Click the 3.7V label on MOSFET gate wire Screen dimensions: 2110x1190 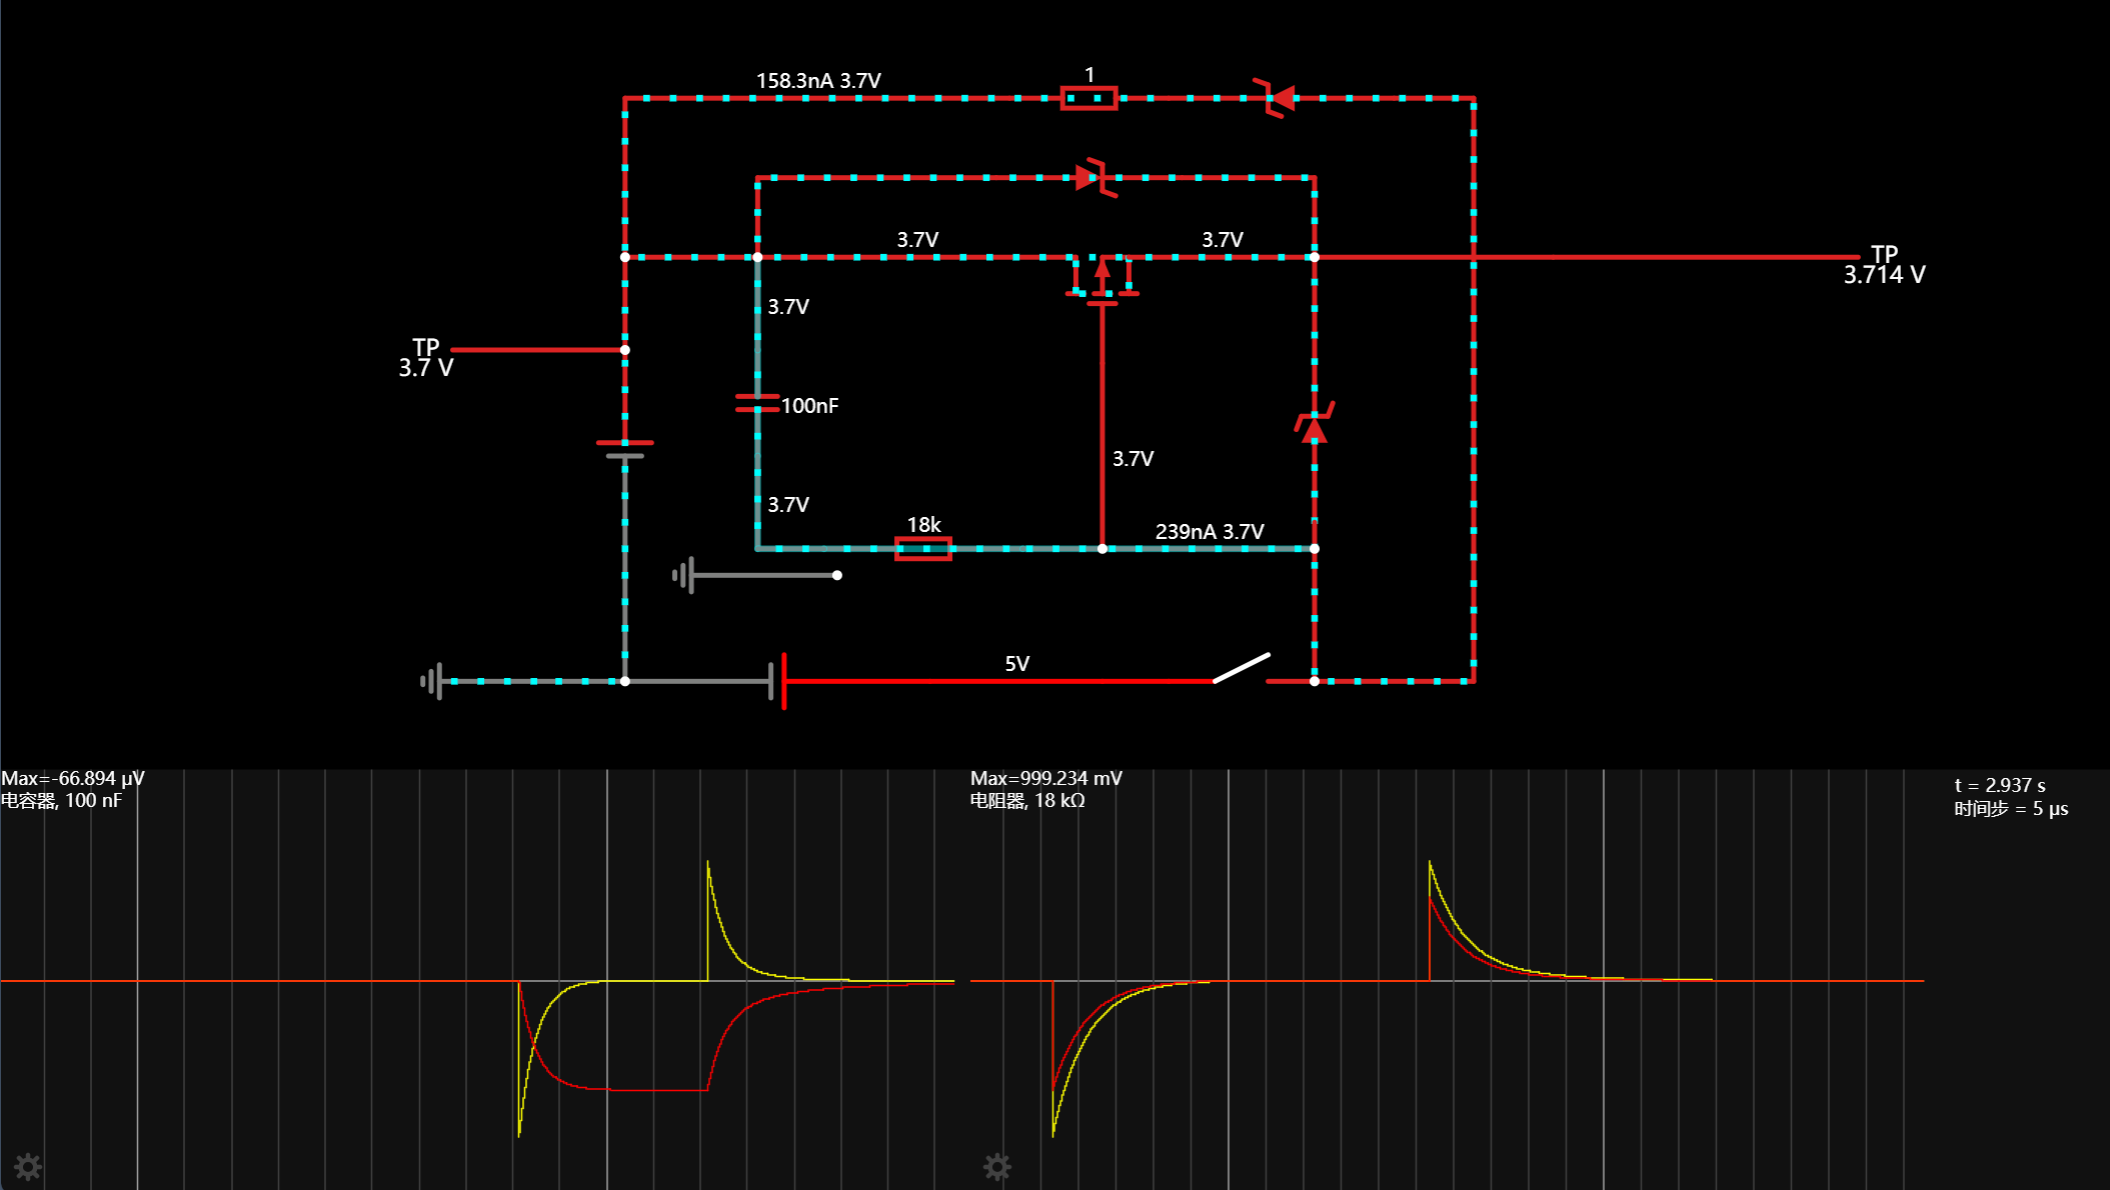click(1133, 459)
